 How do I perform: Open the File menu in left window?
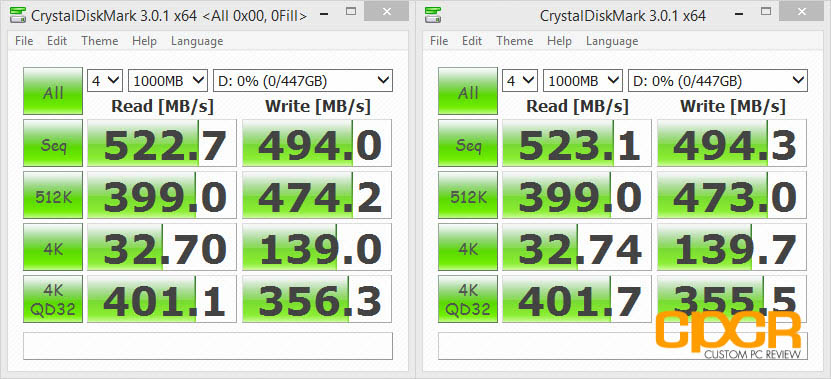[24, 41]
